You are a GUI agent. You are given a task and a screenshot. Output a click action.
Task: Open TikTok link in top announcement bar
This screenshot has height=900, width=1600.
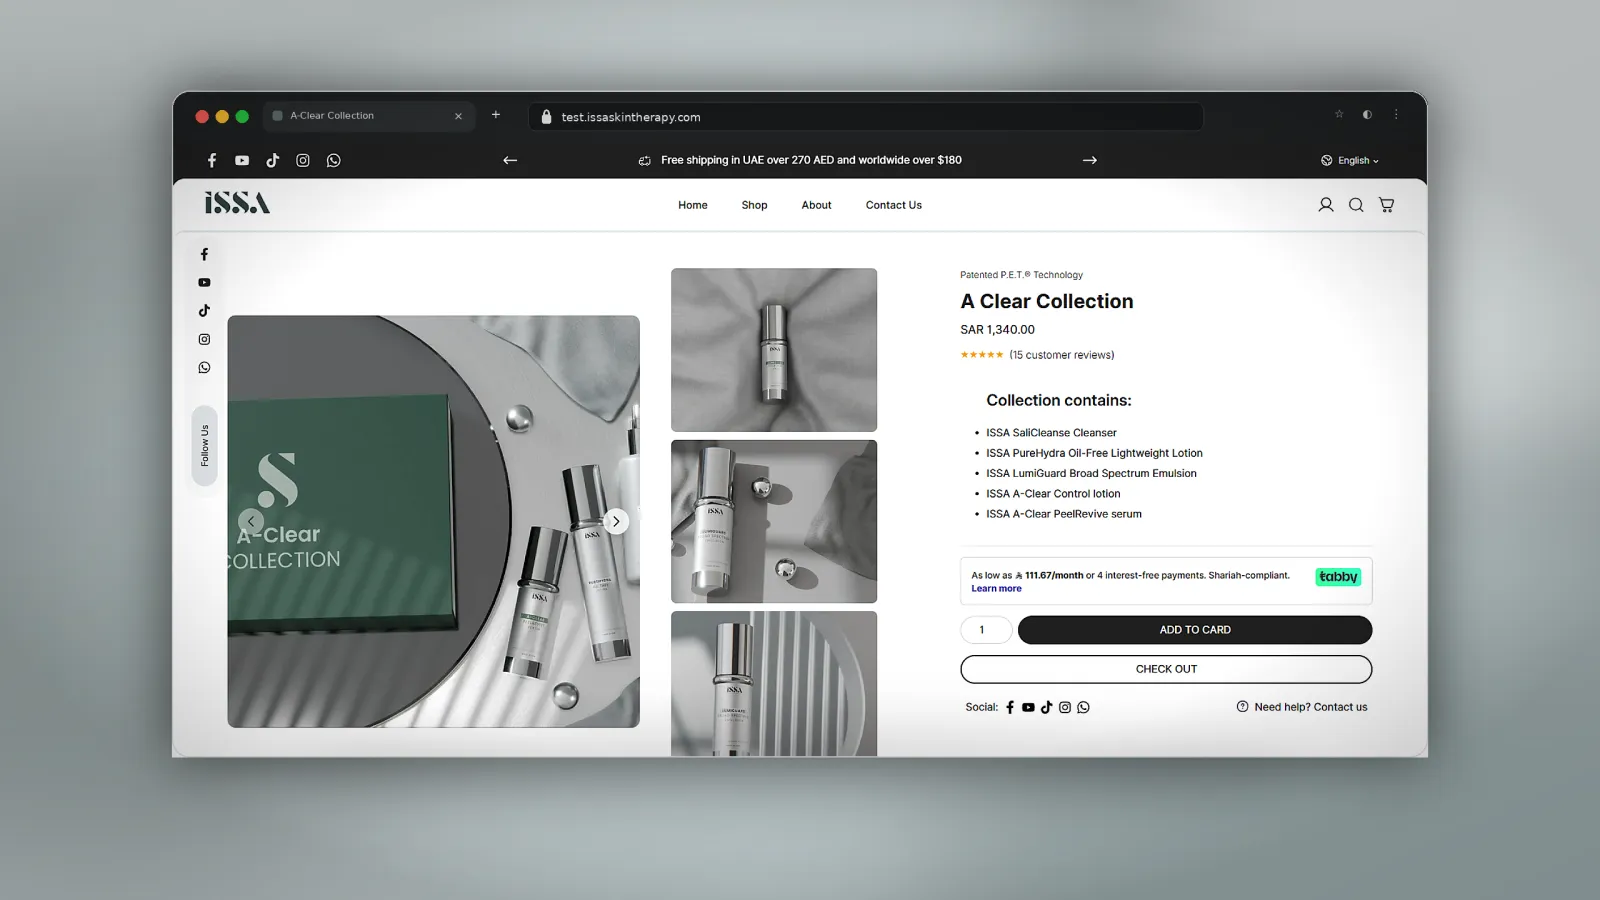point(272,160)
